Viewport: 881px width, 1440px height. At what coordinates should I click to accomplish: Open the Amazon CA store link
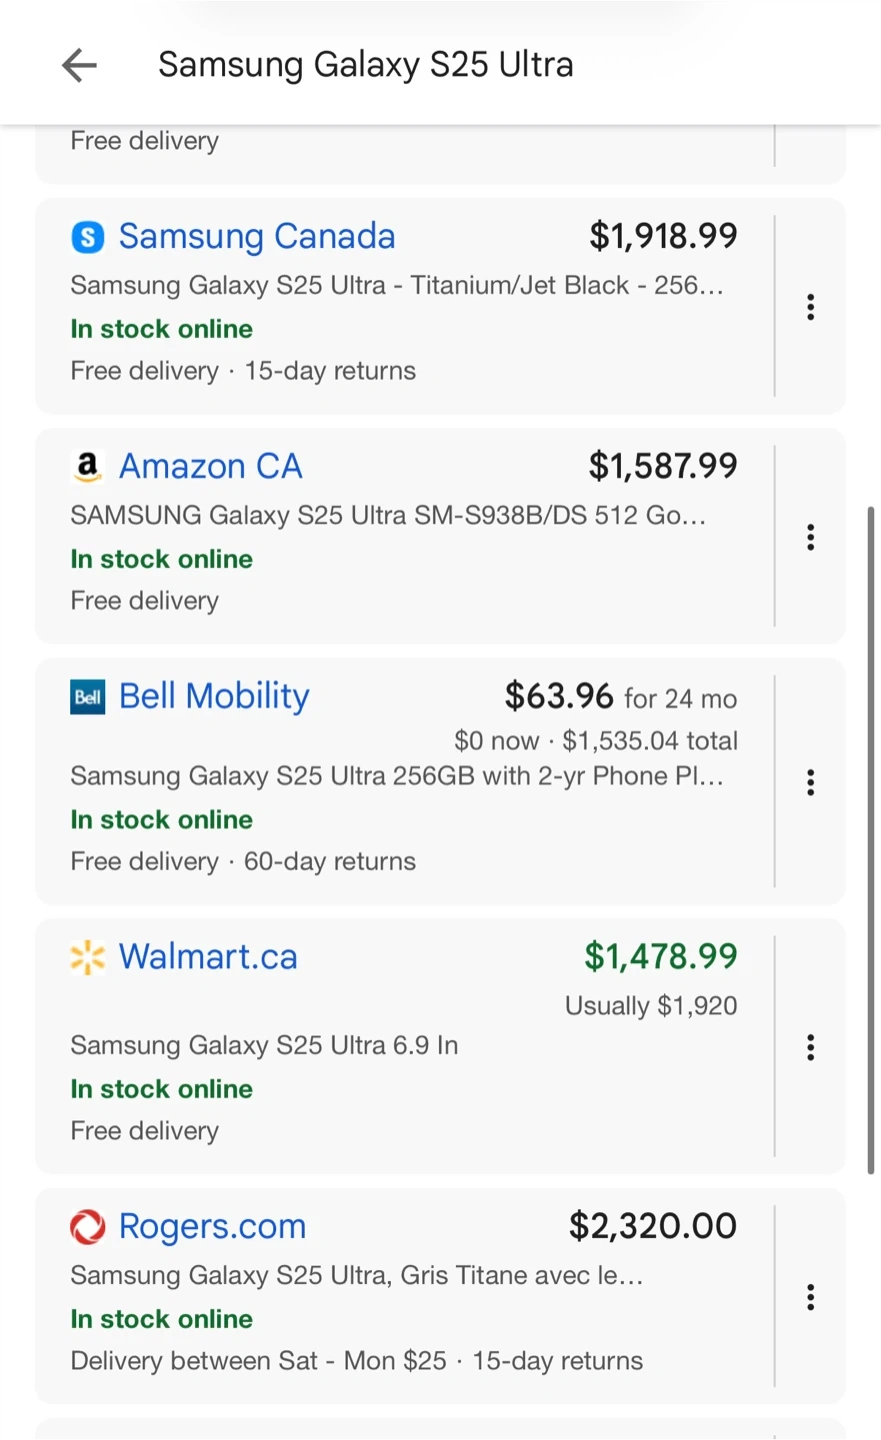(x=210, y=467)
